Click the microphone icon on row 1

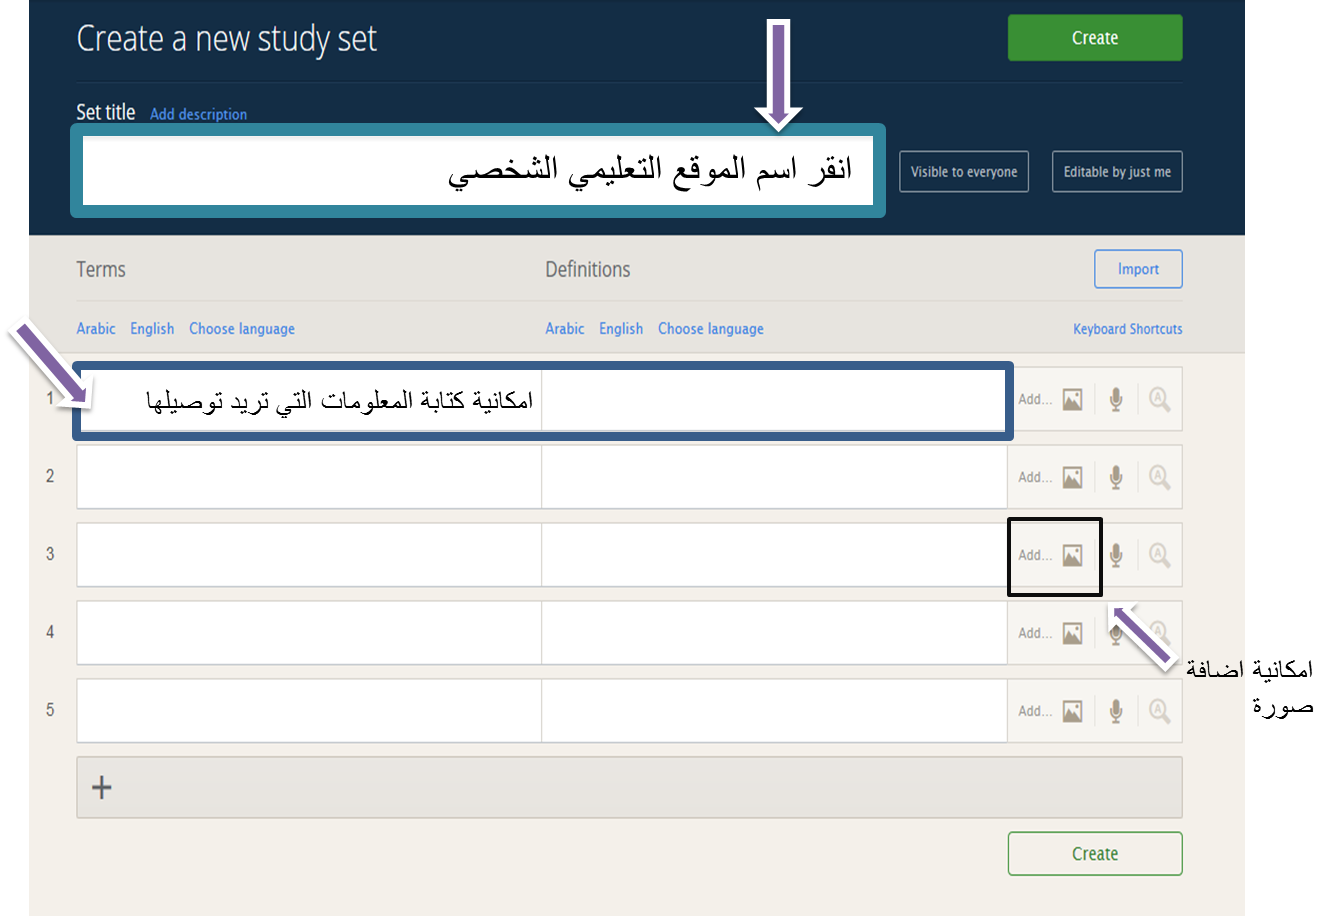(1115, 398)
